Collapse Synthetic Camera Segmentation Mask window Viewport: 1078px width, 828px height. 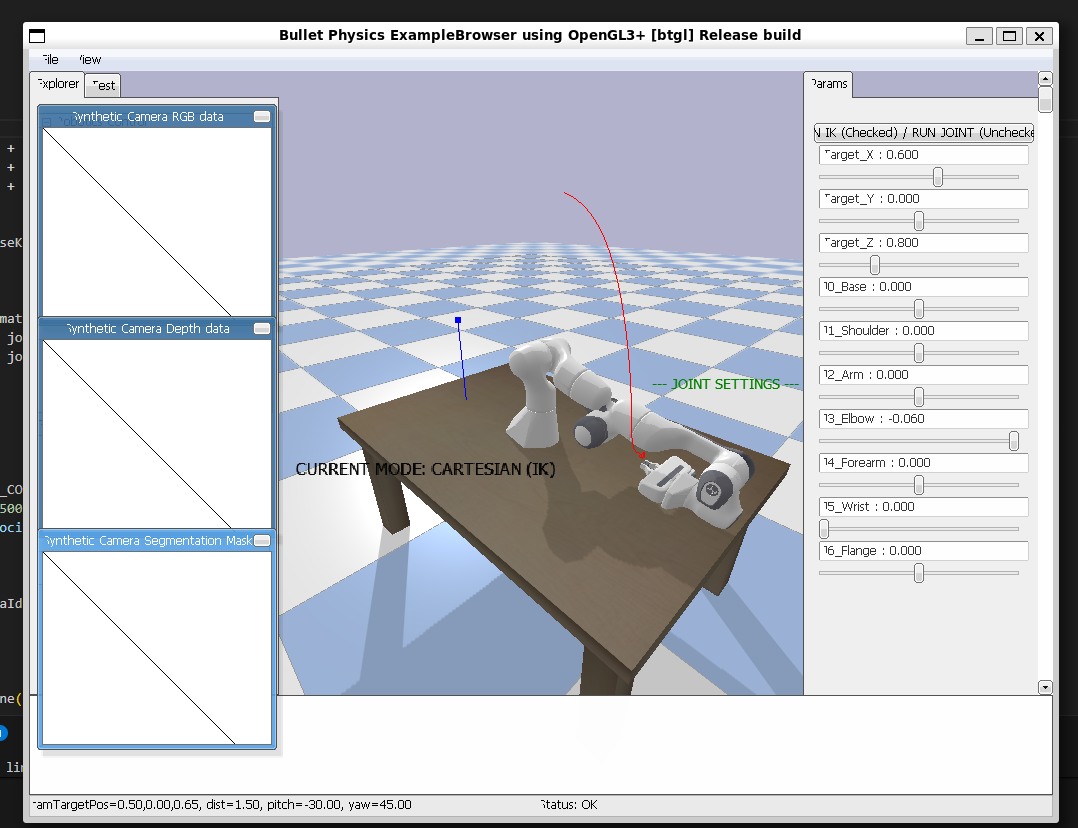click(x=262, y=541)
